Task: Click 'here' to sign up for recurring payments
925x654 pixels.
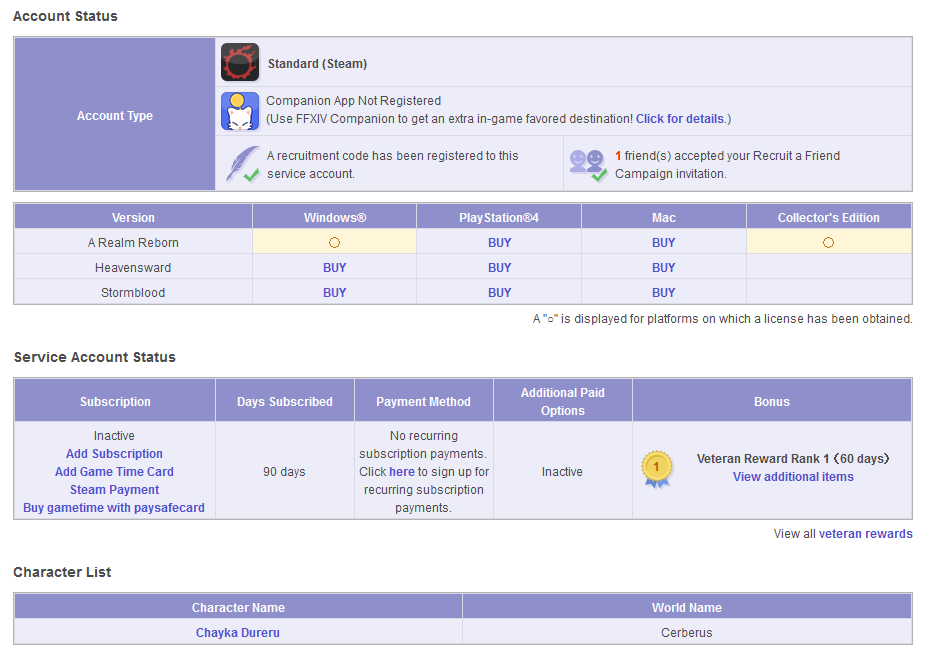Action: point(402,472)
